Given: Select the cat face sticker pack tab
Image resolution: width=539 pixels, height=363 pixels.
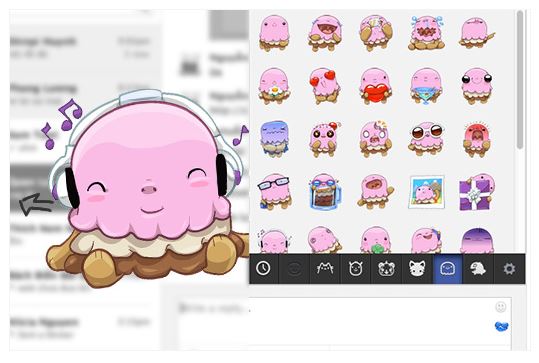Looking at the screenshot, I should pyautogui.click(x=325, y=268).
